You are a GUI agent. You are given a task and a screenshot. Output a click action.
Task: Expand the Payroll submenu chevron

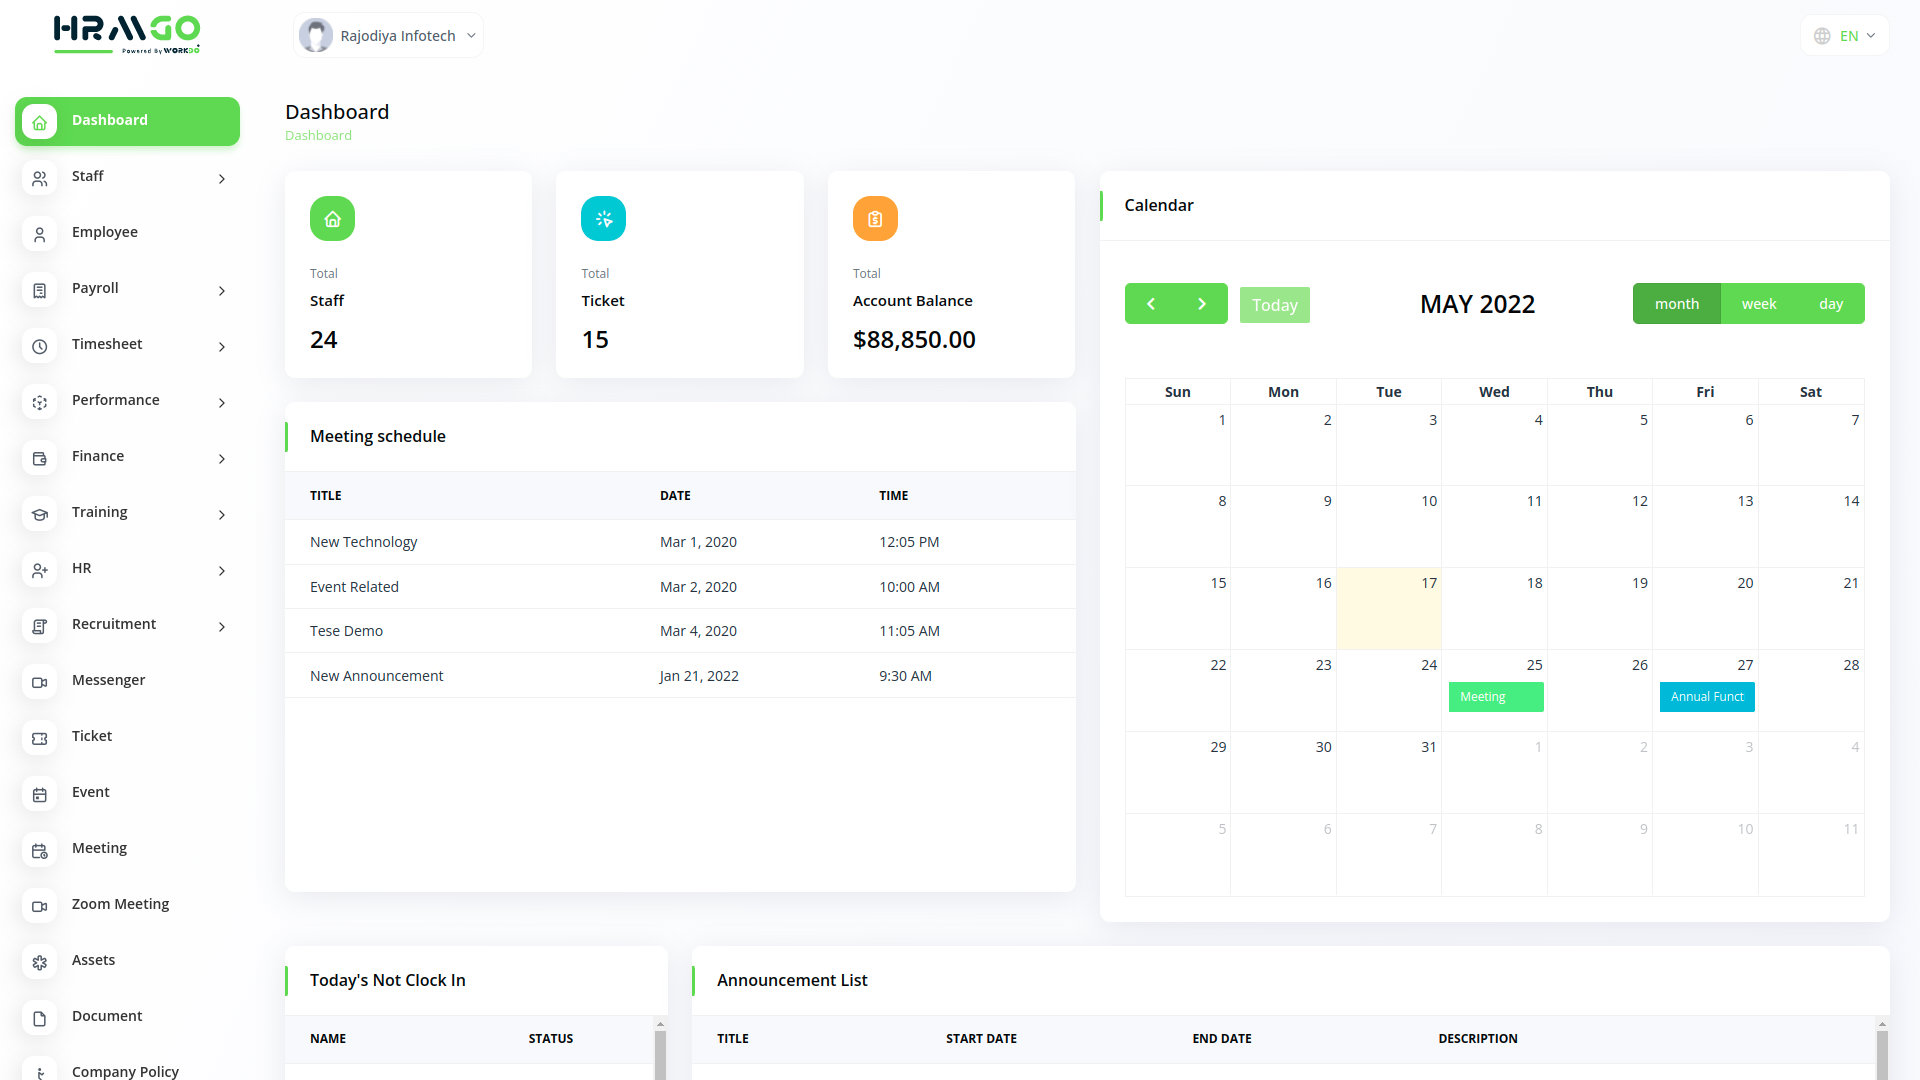pyautogui.click(x=222, y=291)
